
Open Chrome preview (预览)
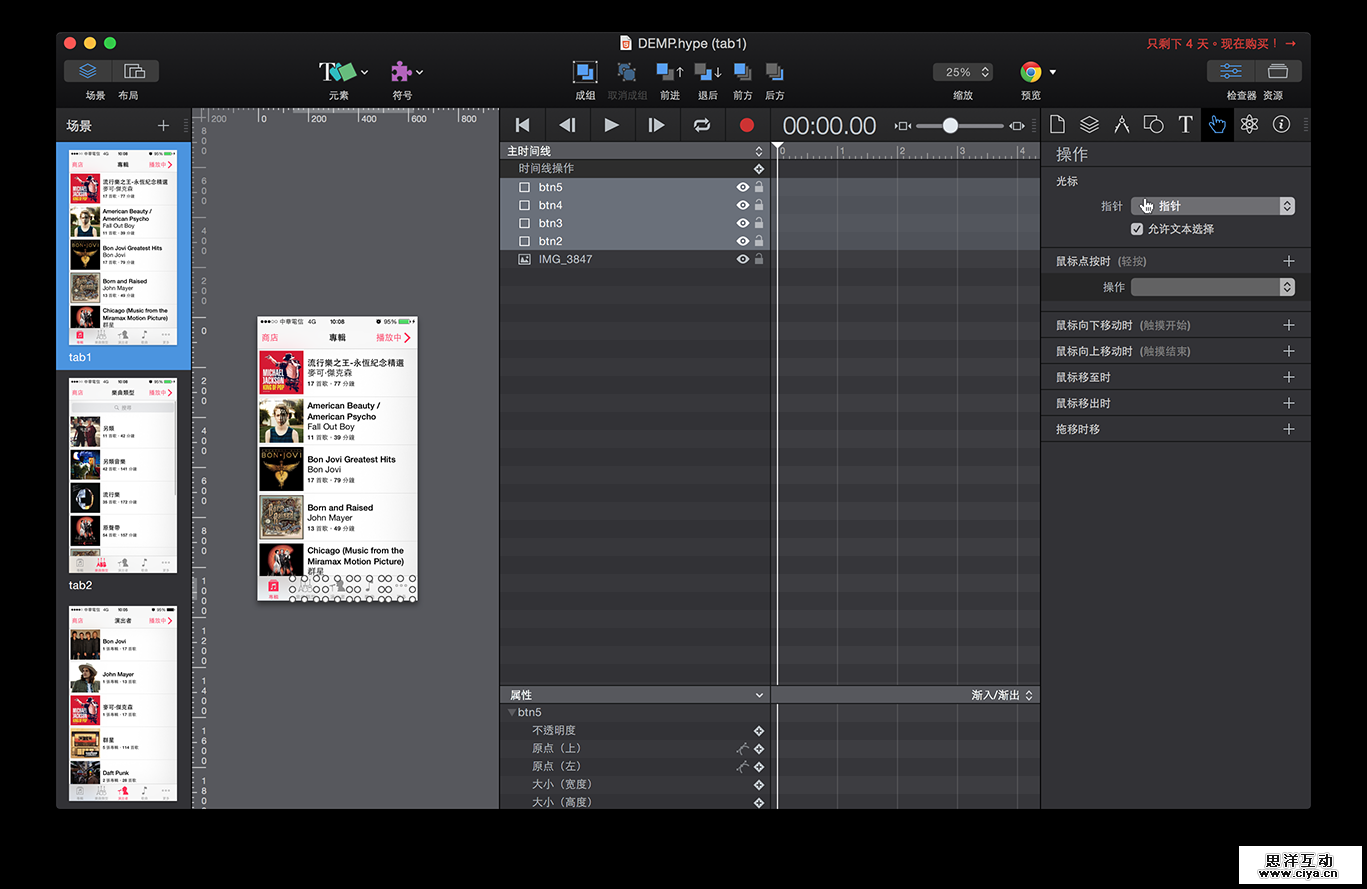tap(1031, 72)
